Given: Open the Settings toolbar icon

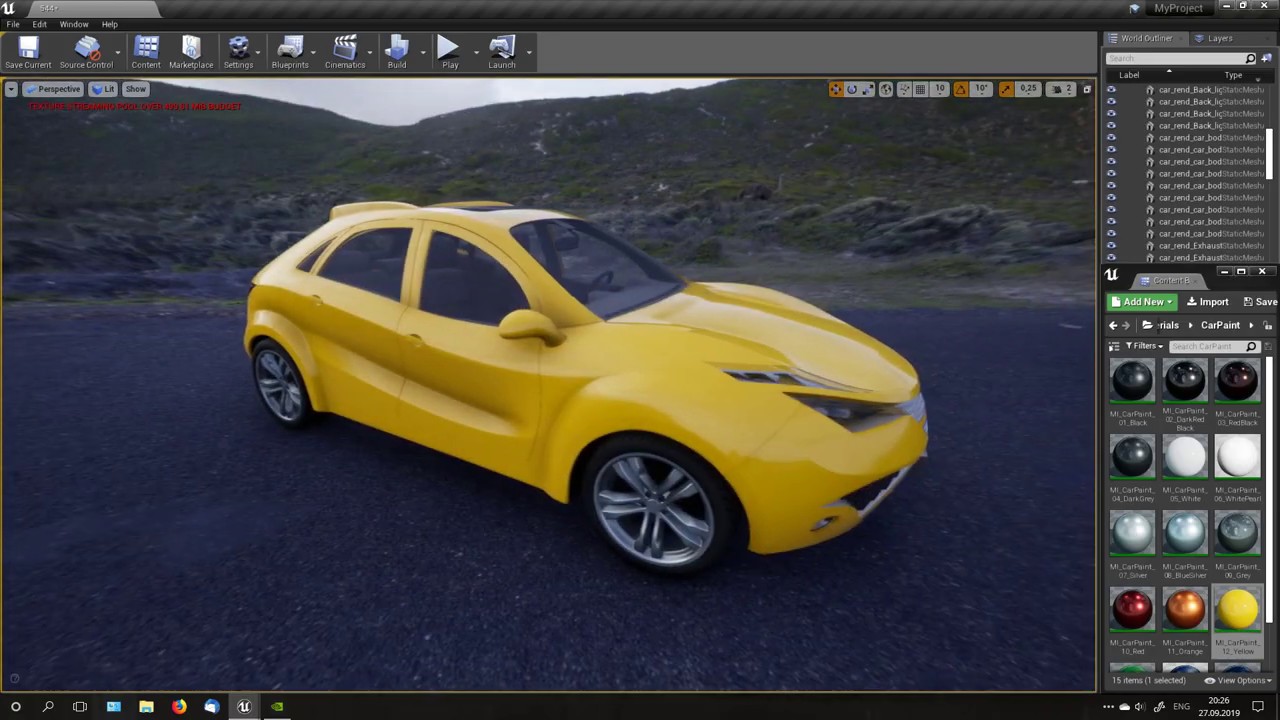Looking at the screenshot, I should [238, 53].
